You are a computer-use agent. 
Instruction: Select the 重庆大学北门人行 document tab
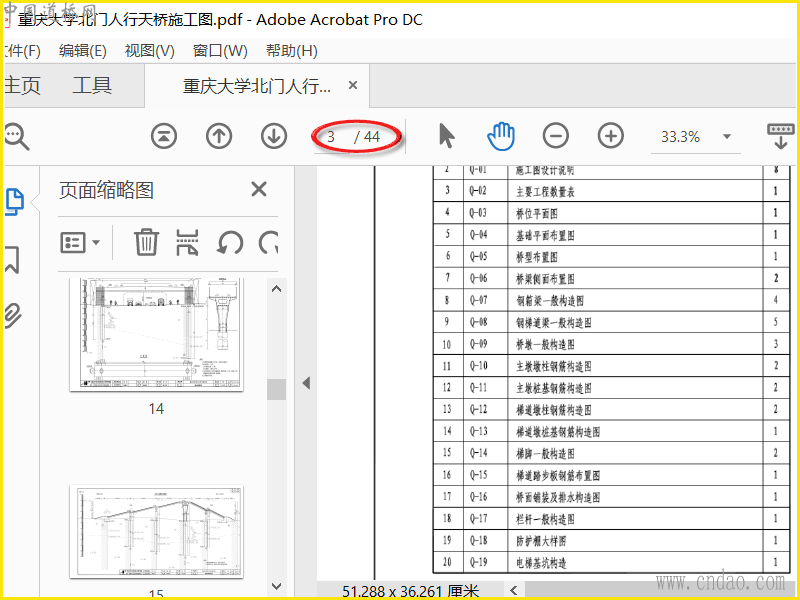[257, 86]
